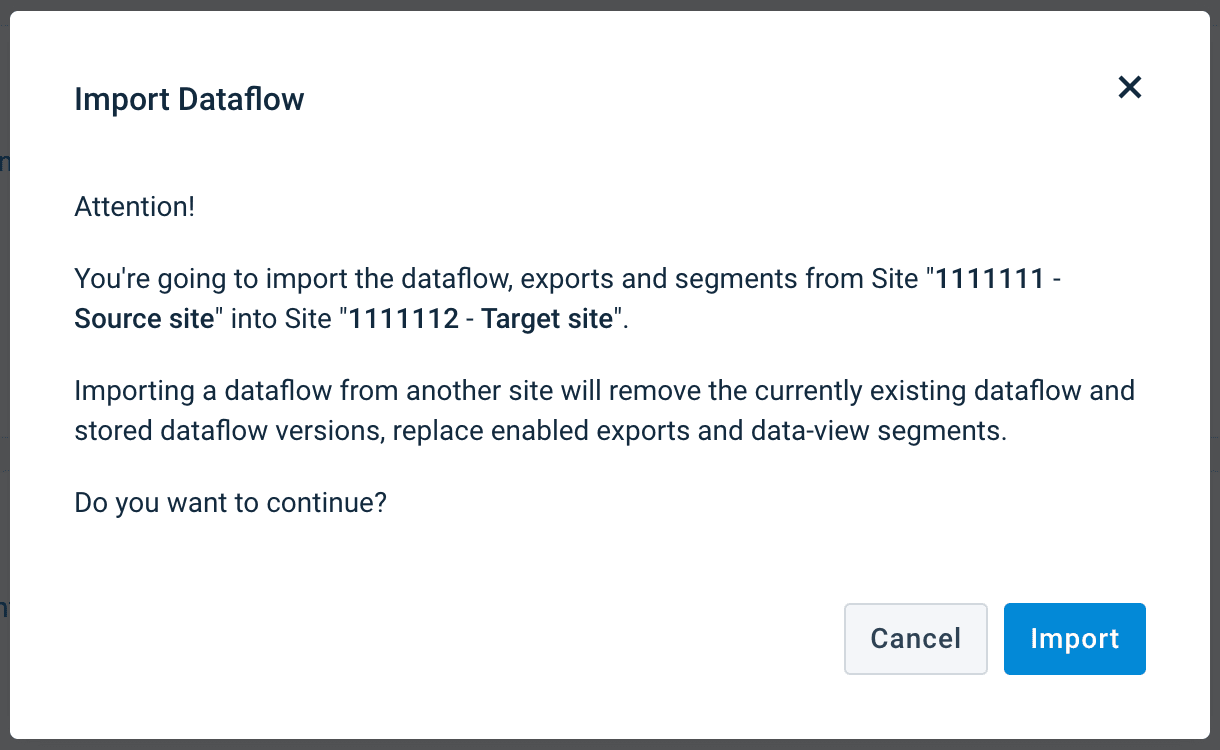Click the "Import Dataflow" dialog title
Viewport: 1220px width, 750px height.
189,99
